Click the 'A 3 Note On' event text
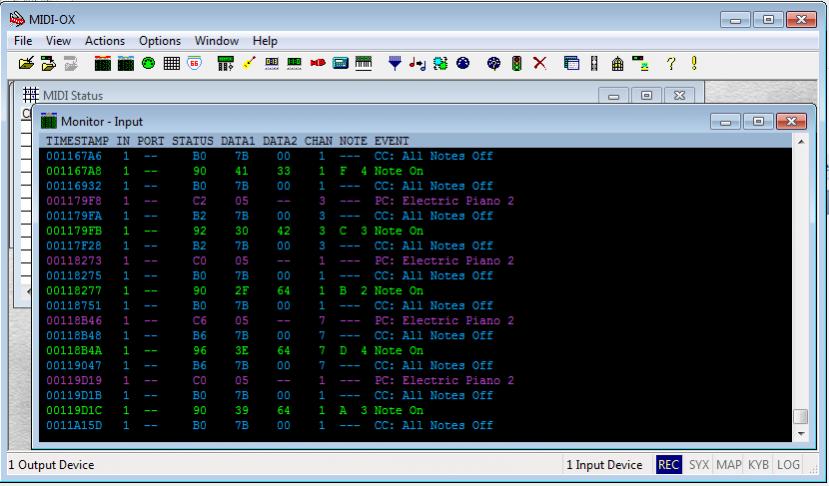Viewport: 829px width, 486px height. pos(381,410)
